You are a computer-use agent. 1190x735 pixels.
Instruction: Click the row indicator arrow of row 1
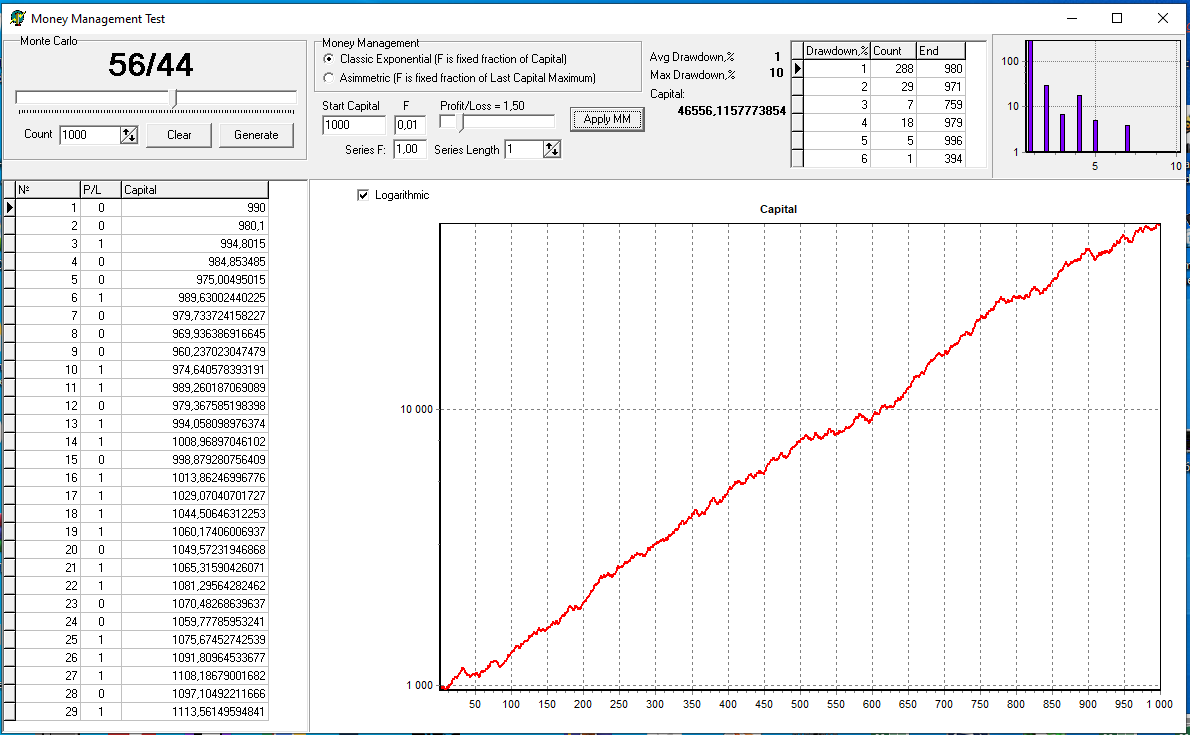pyautogui.click(x=9, y=207)
